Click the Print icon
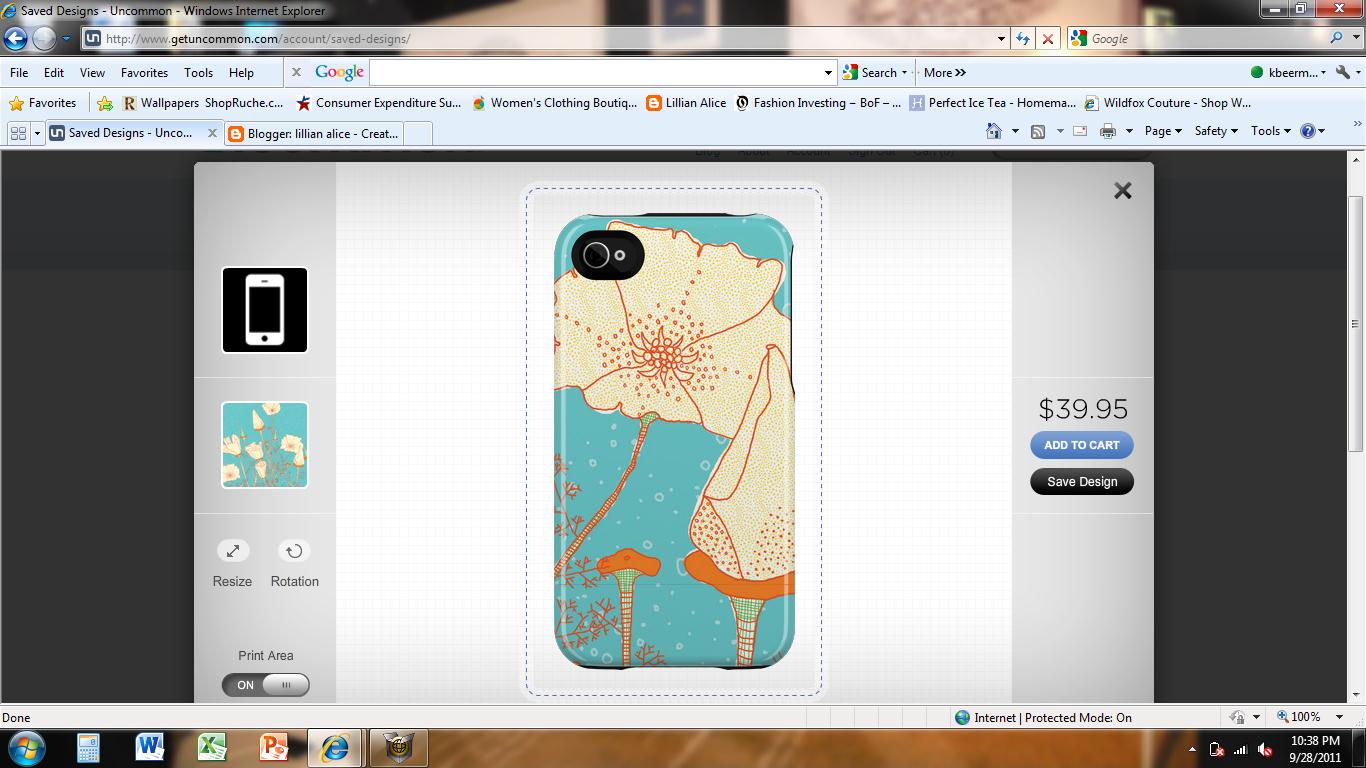Viewport: 1366px width, 768px height. click(1108, 131)
